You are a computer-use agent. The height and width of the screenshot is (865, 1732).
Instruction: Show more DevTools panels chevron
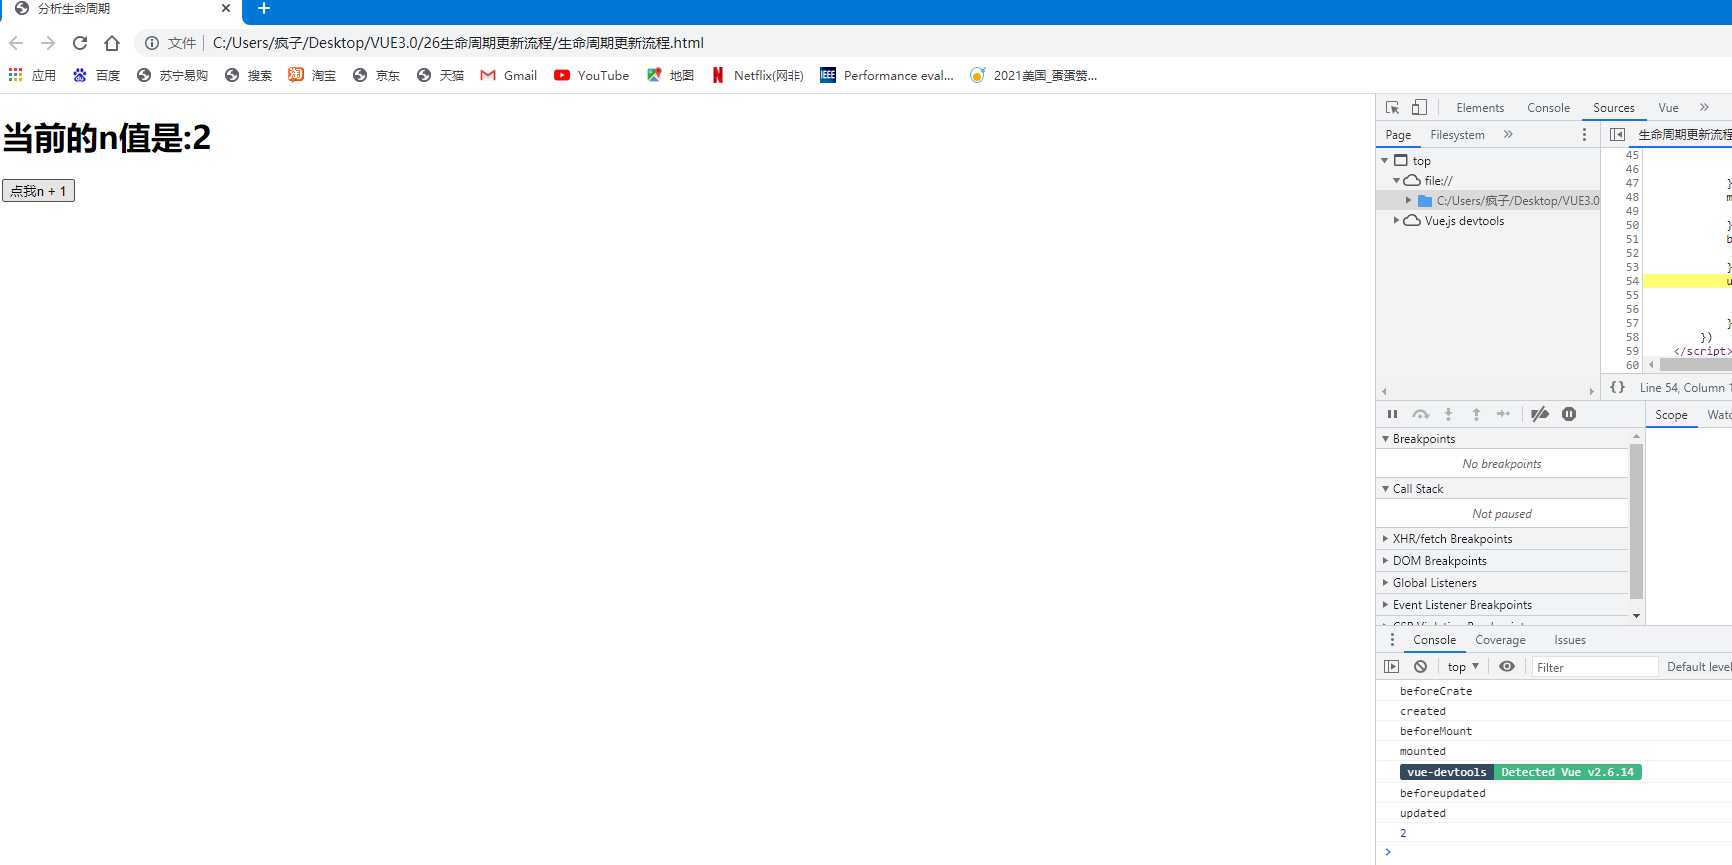1704,107
